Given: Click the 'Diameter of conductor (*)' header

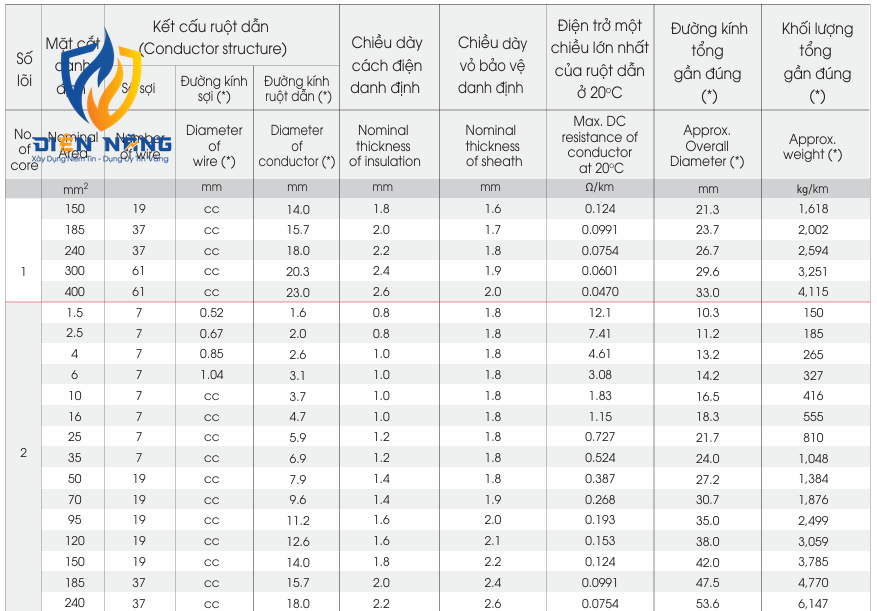Looking at the screenshot, I should 296,145.
